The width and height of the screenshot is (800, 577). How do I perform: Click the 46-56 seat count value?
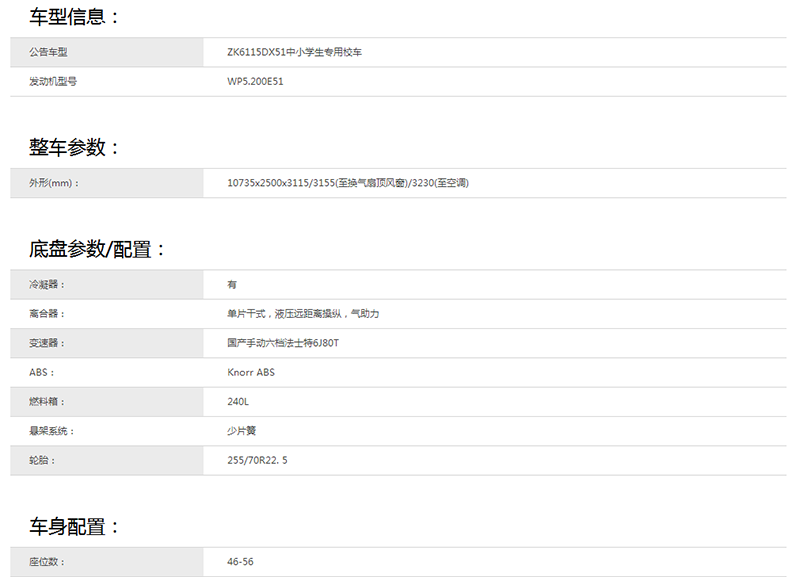pyautogui.click(x=241, y=562)
